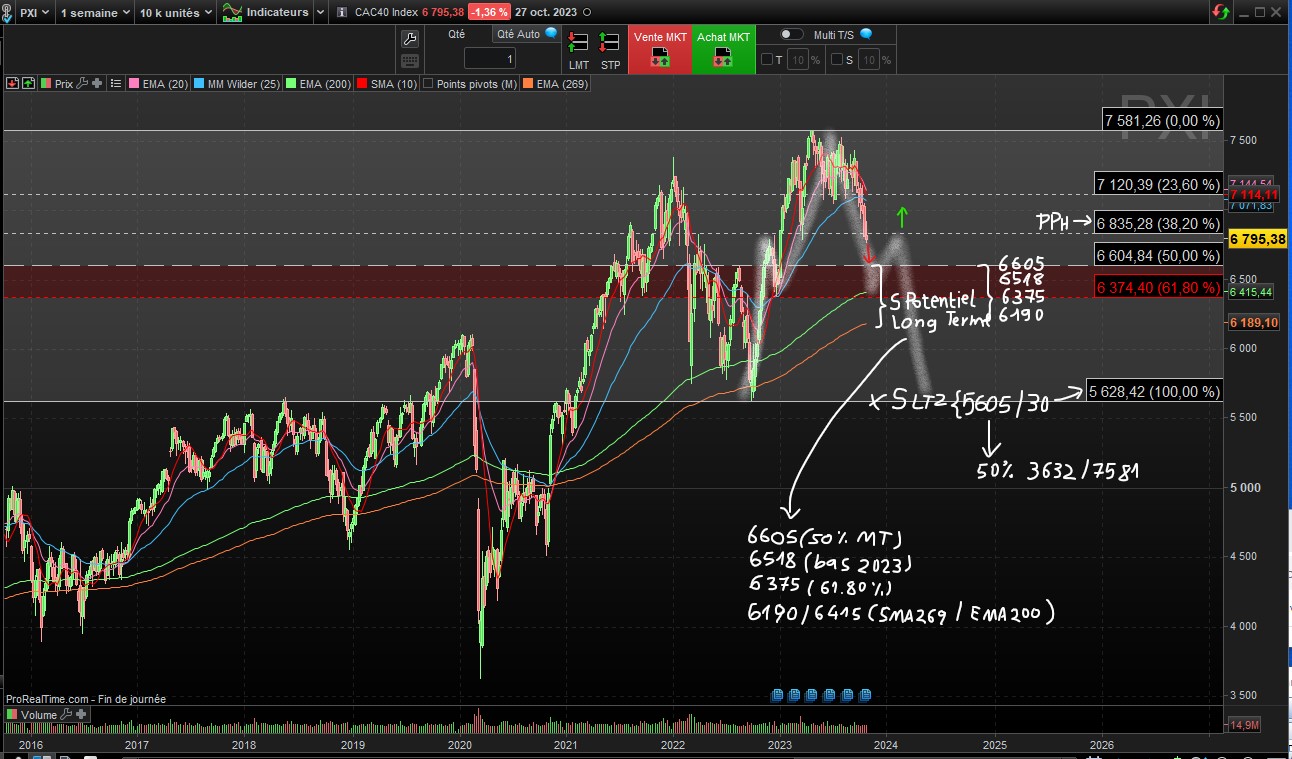
Task: Click the red down-arrow icon on indicator bar
Action: tap(12, 85)
